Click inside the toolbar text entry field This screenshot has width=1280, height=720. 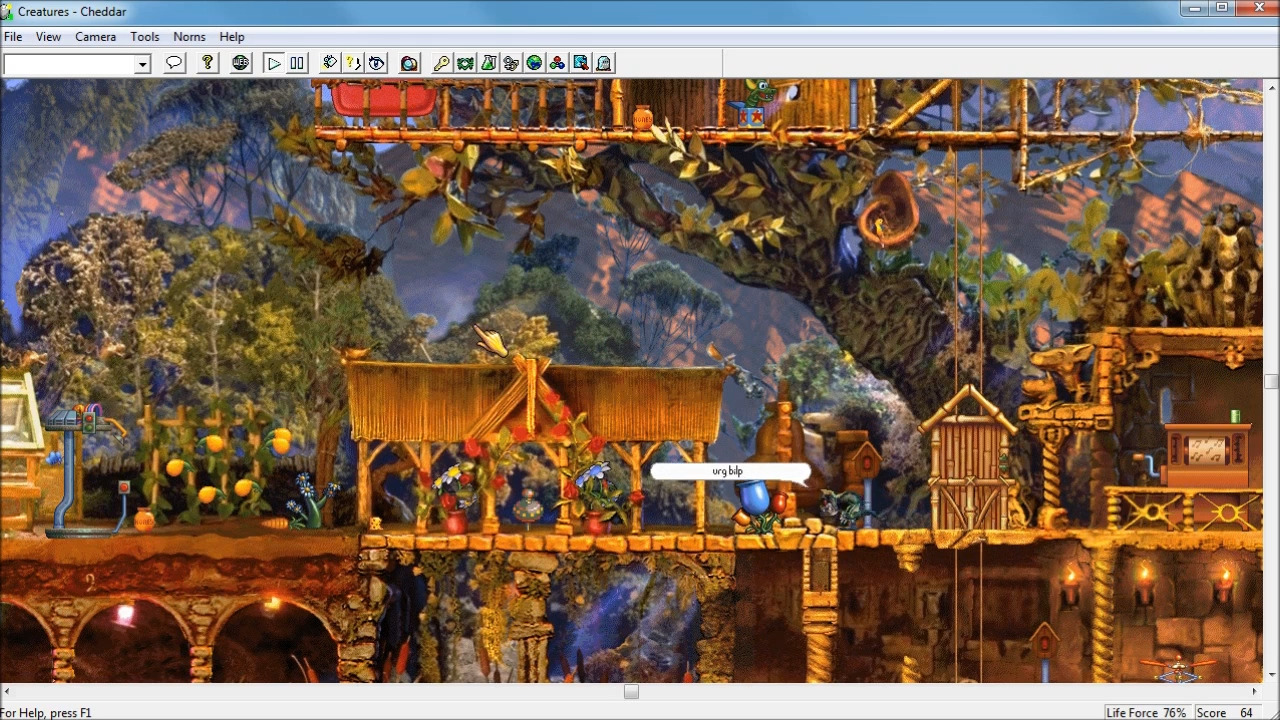point(69,64)
